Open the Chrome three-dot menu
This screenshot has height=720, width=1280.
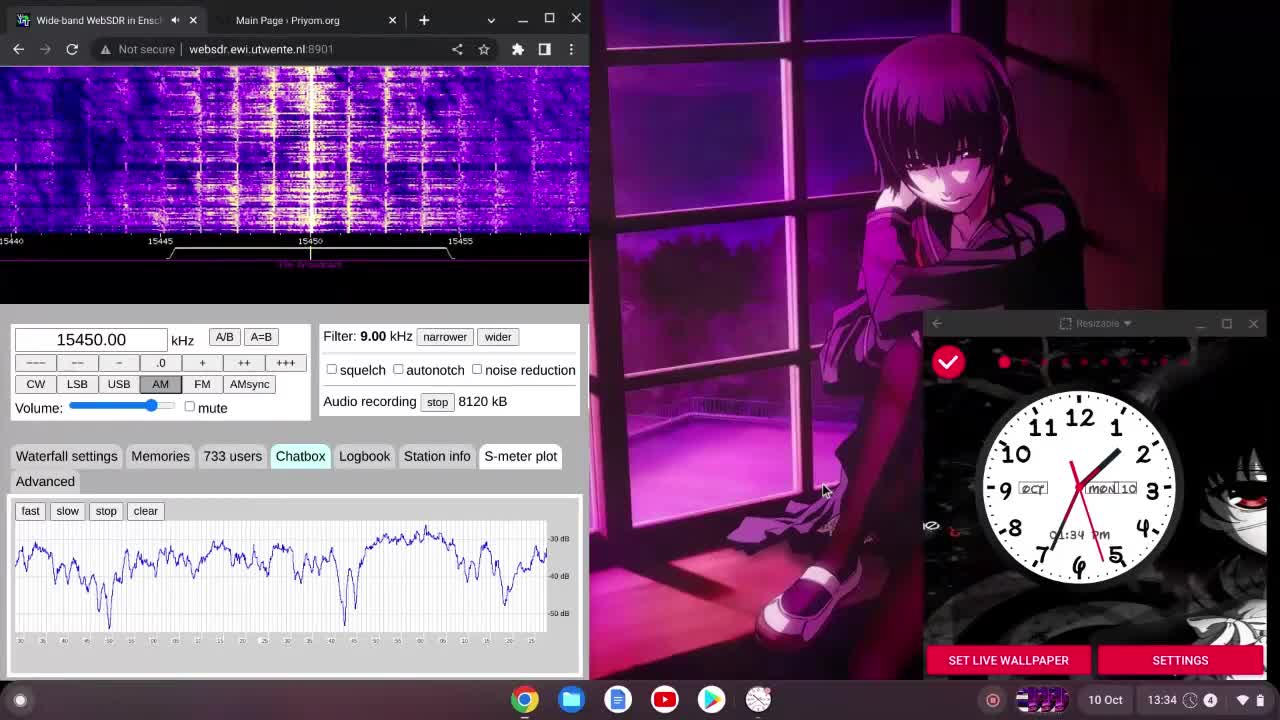coord(571,49)
